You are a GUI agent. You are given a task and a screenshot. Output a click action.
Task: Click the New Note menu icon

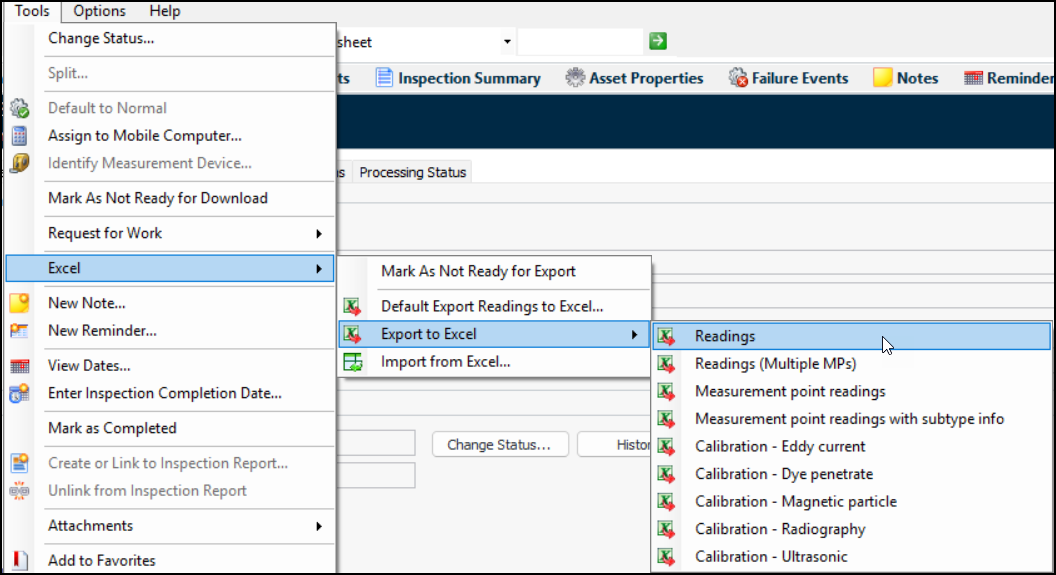pyautogui.click(x=19, y=304)
